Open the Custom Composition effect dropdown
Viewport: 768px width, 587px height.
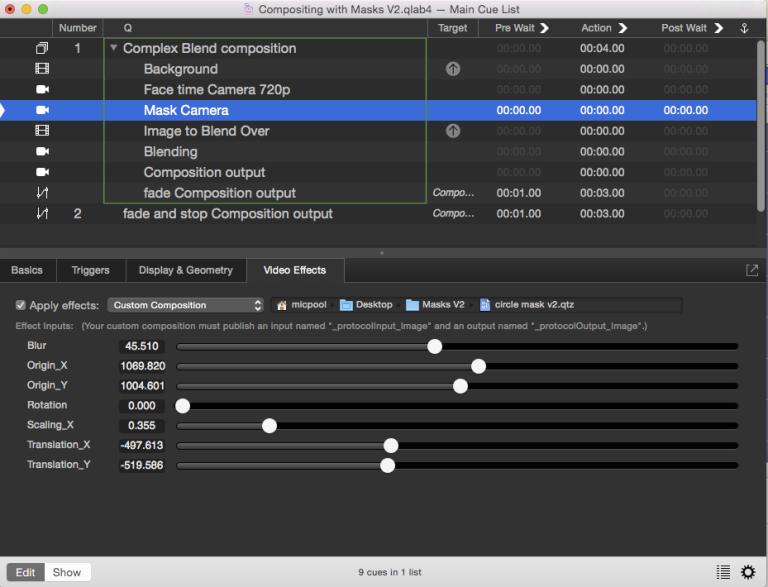pos(186,305)
